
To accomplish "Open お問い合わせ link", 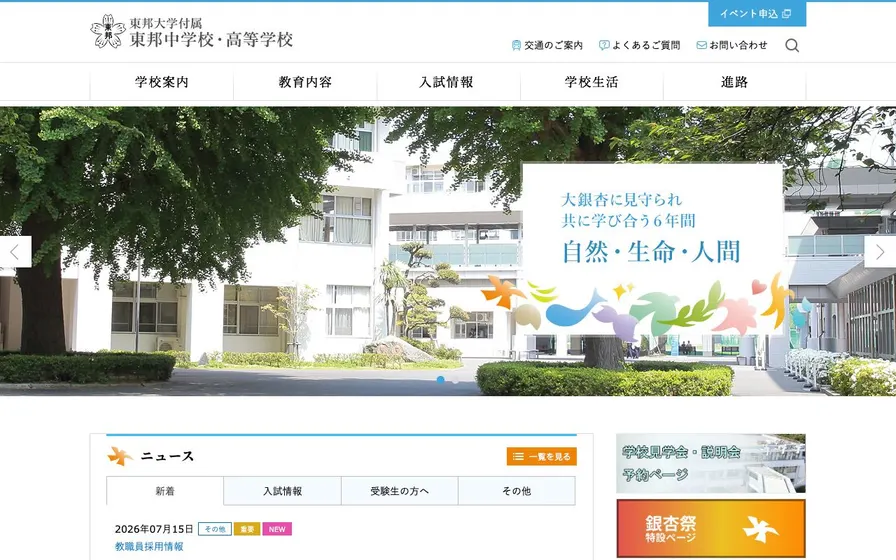I will point(732,45).
